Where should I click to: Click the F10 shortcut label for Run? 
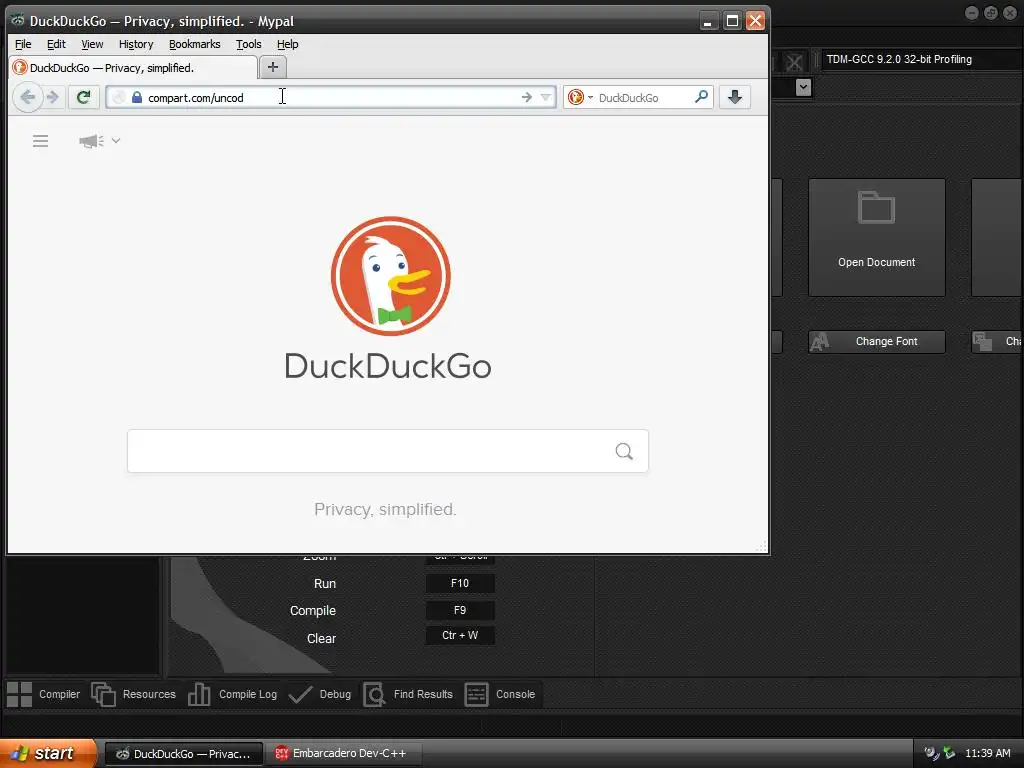coord(460,583)
